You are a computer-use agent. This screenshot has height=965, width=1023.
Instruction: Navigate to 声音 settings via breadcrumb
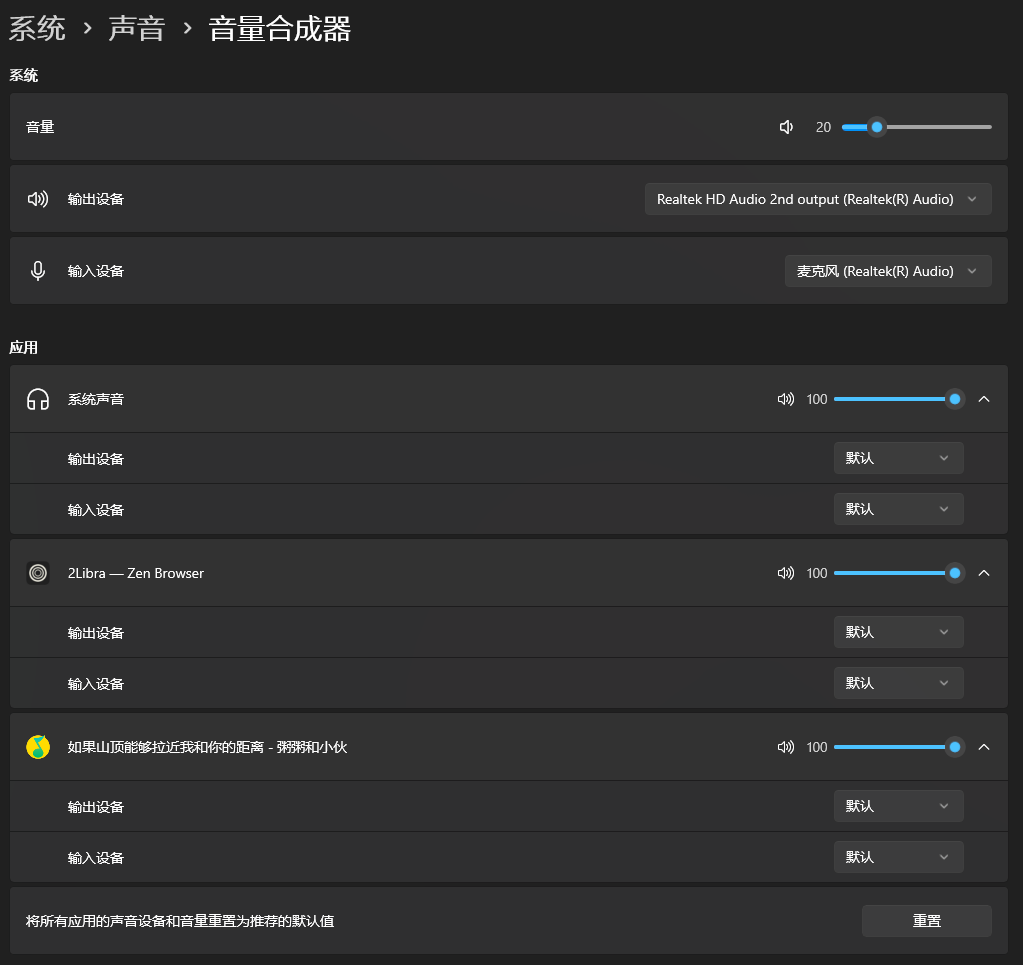click(137, 29)
